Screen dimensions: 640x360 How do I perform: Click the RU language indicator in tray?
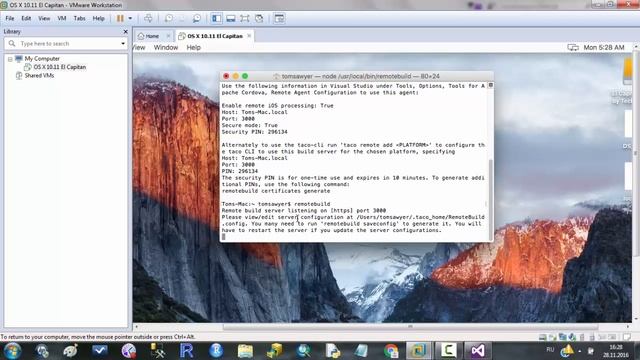click(550, 349)
